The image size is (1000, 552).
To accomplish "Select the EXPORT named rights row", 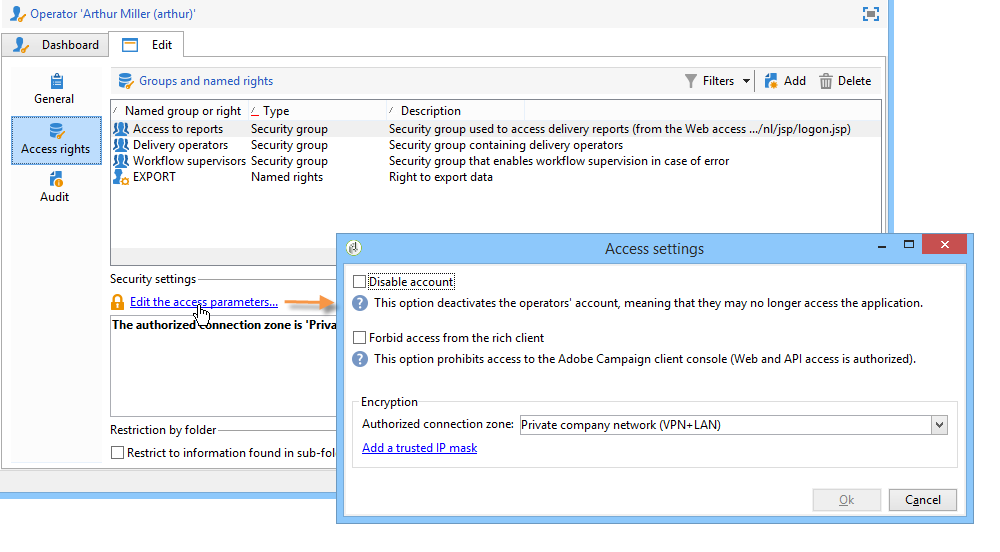I will click(x=154, y=177).
